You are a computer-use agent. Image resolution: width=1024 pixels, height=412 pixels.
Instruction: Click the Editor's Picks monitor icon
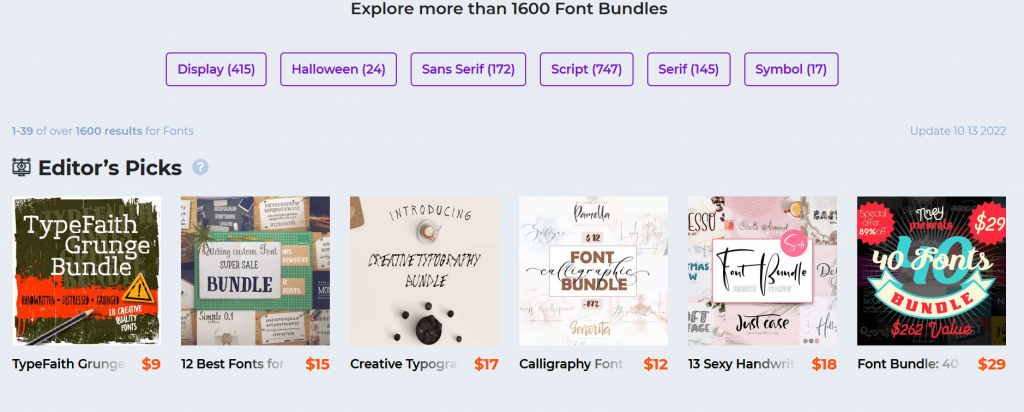pyautogui.click(x=22, y=168)
